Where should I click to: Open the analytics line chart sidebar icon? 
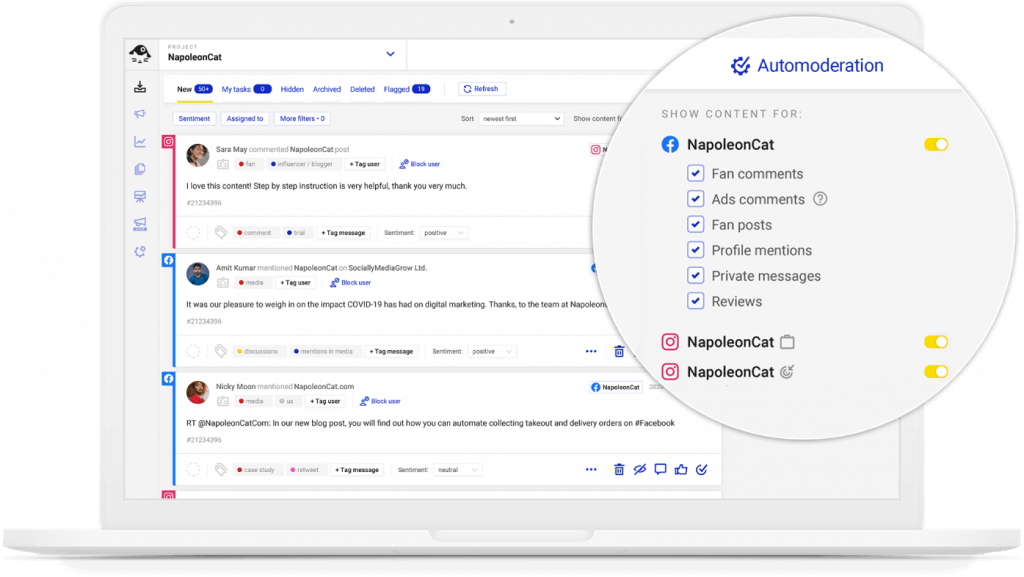tap(140, 142)
